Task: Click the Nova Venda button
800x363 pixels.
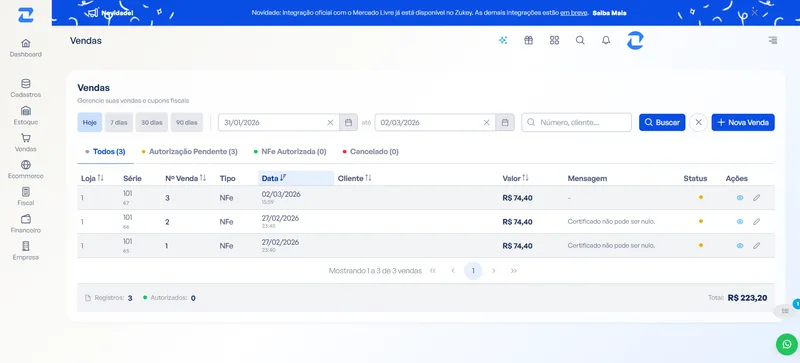Action: click(743, 123)
